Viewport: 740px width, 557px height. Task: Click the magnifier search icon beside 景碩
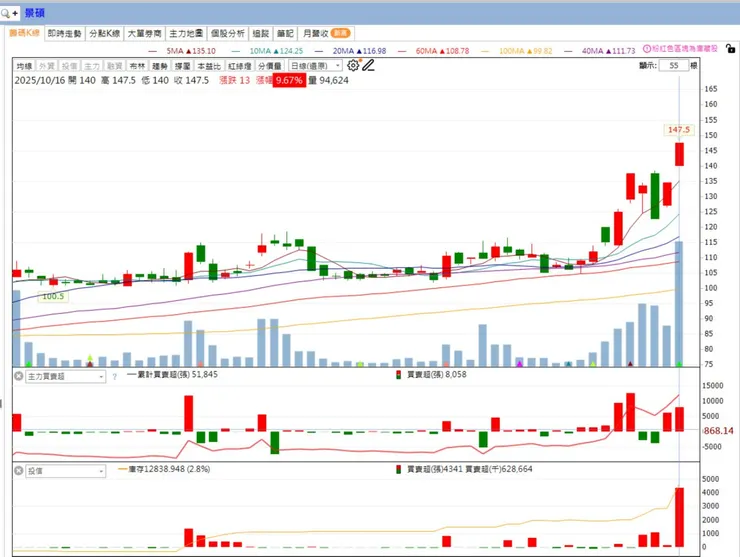click(5, 13)
